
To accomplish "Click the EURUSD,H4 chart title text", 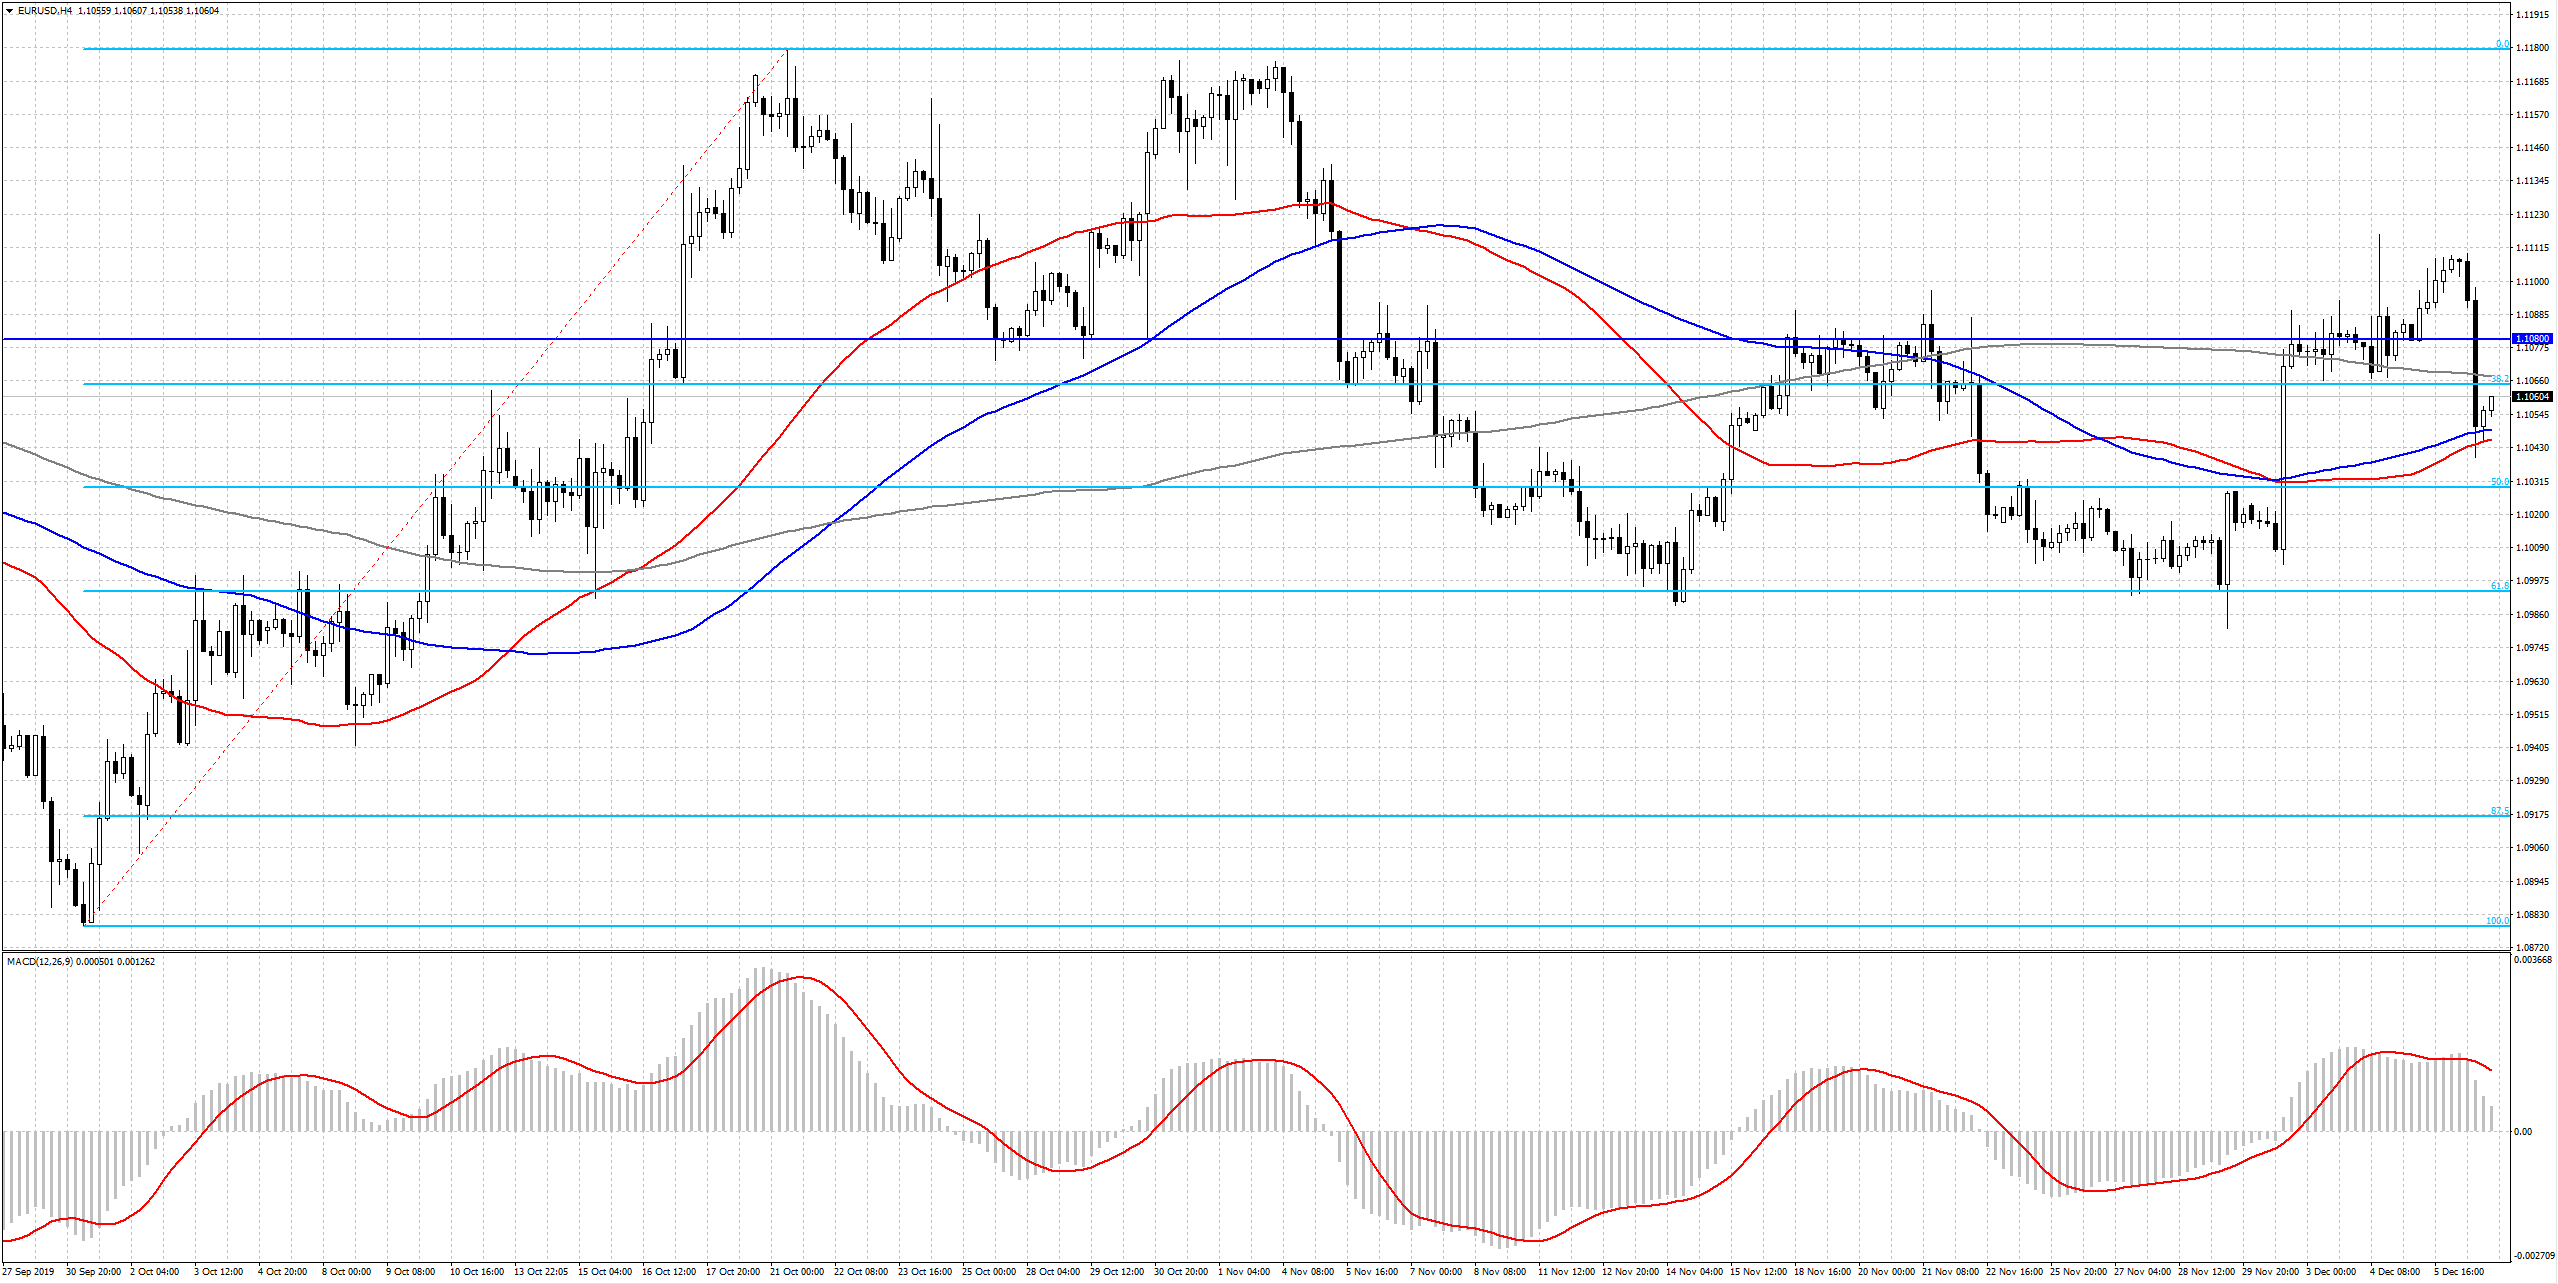I will tap(45, 11).
